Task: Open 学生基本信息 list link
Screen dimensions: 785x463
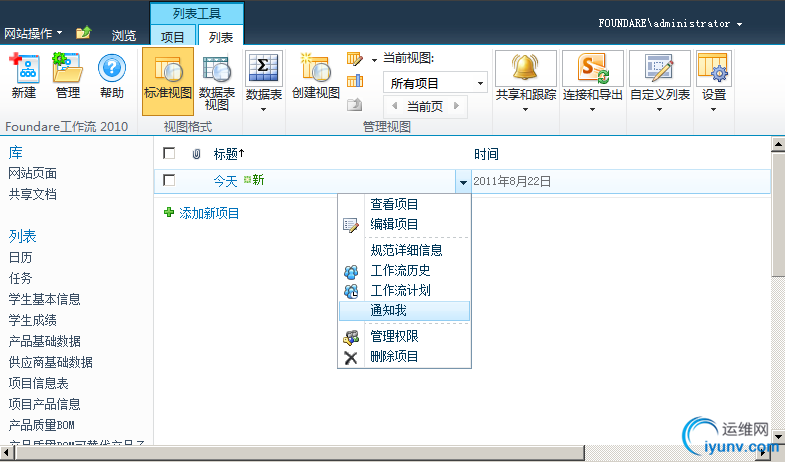Action: [x=45, y=299]
